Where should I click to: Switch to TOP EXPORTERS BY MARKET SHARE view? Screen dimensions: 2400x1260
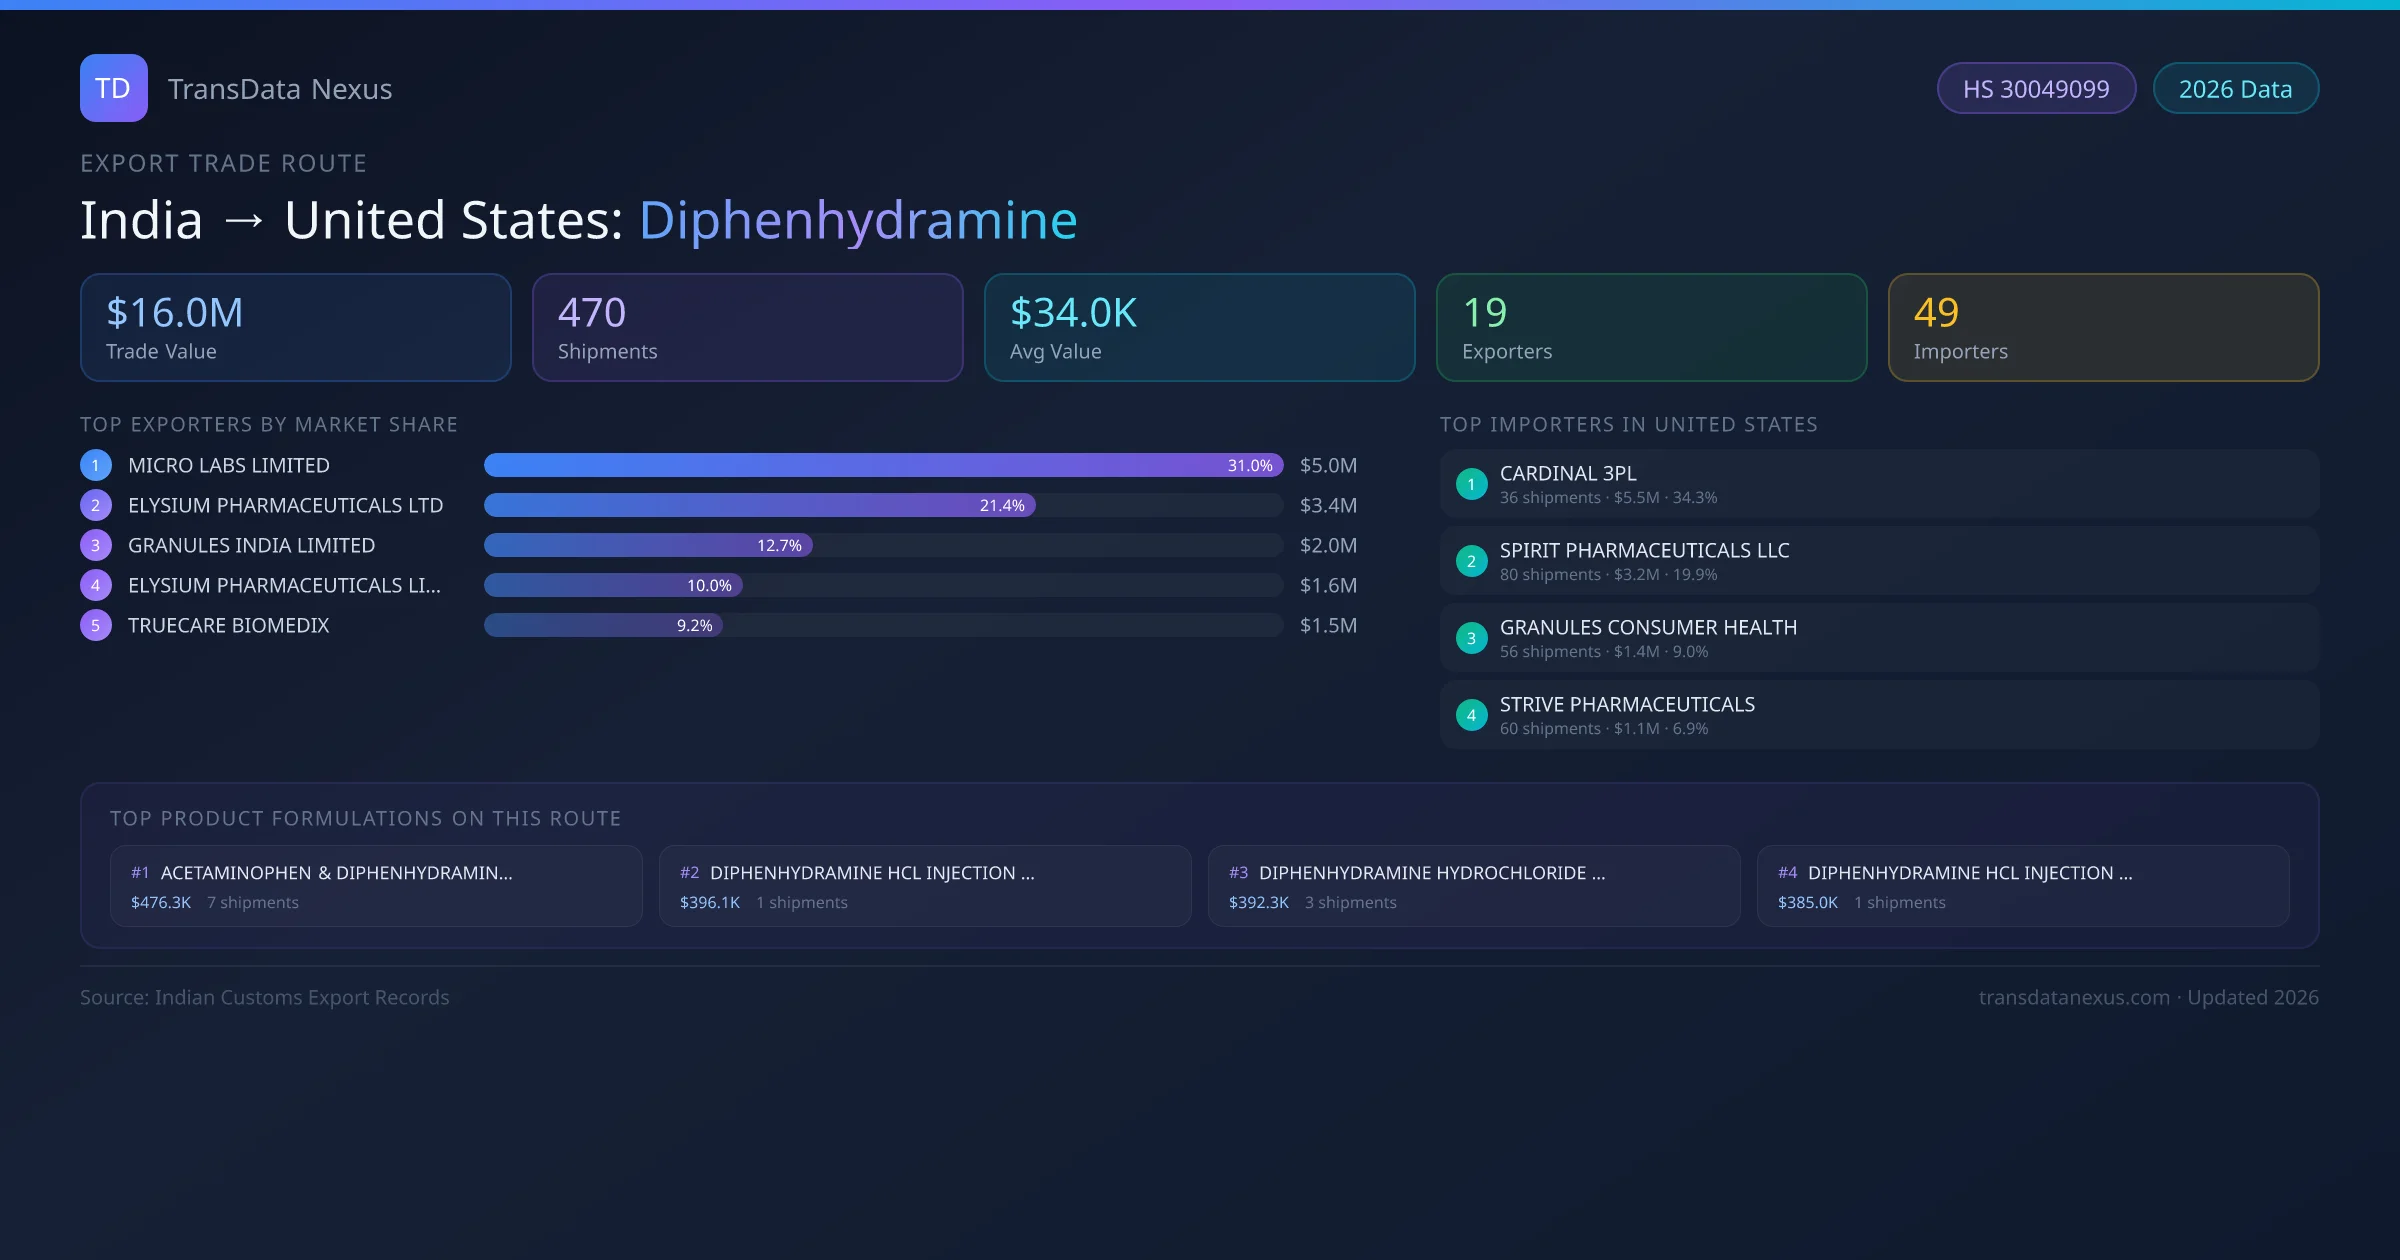coord(269,424)
